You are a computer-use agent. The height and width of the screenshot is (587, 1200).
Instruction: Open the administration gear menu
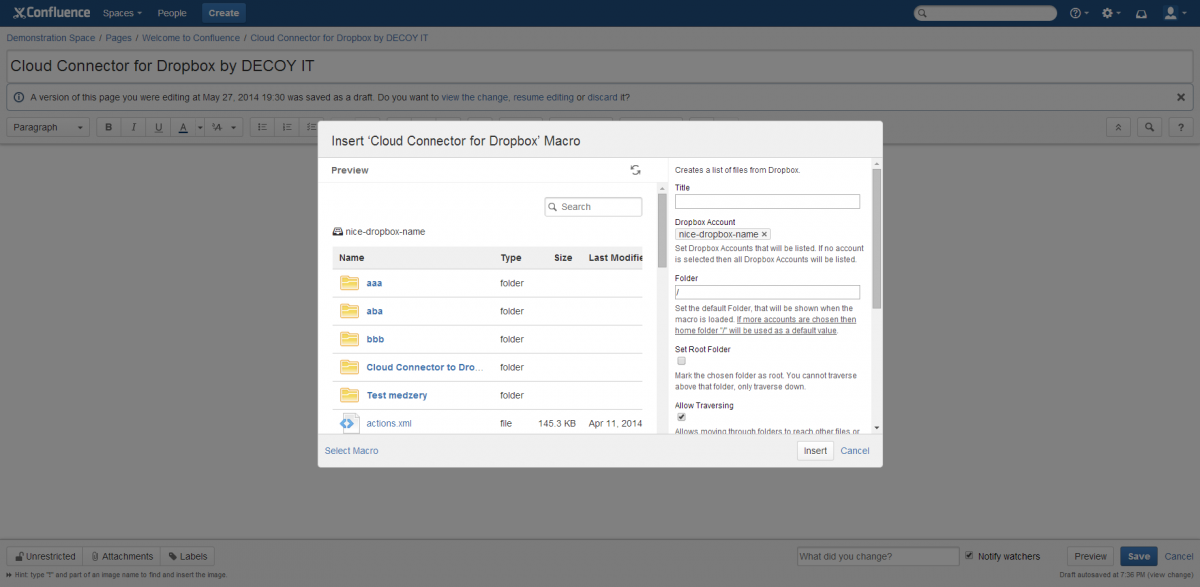coord(1111,13)
